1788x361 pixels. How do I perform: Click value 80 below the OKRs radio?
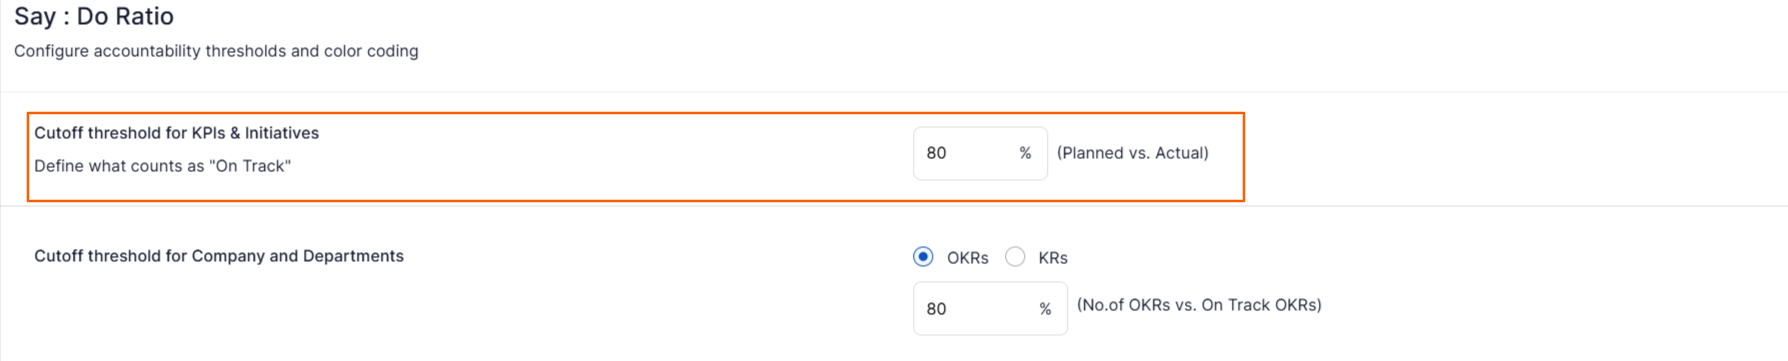tap(936, 309)
